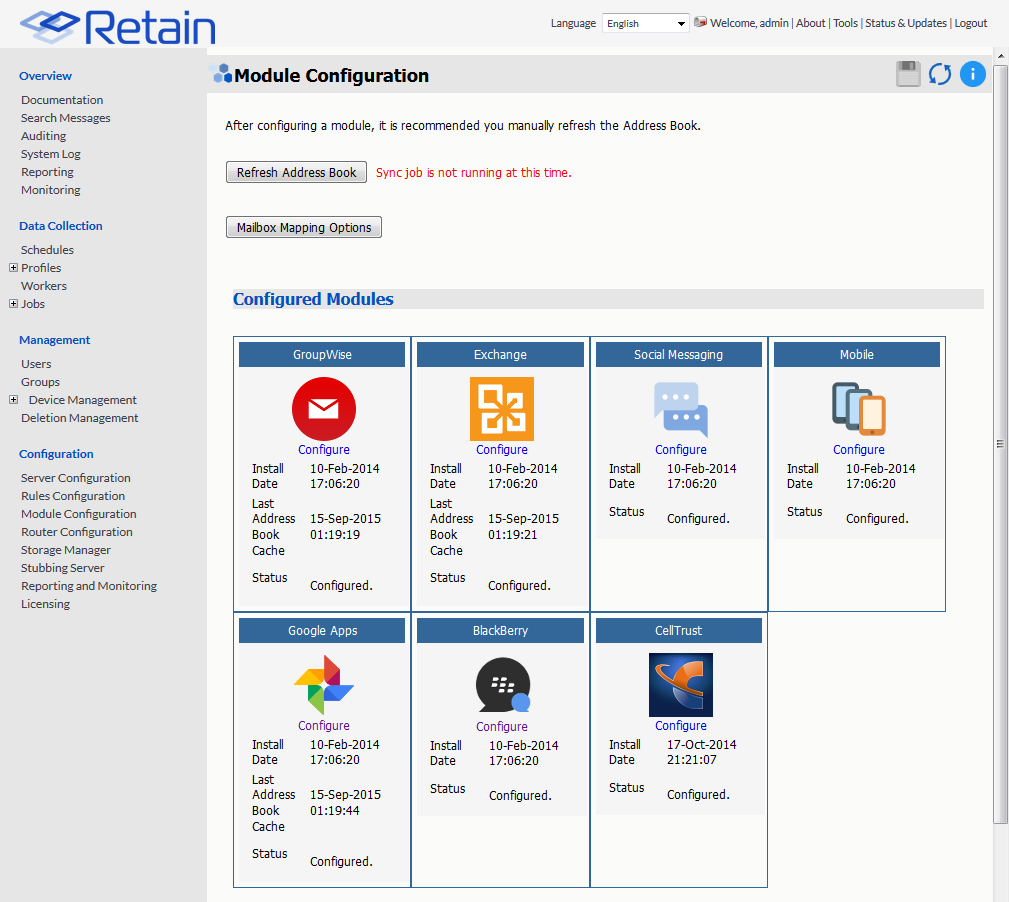Open the Language selection dropdown
This screenshot has height=902, width=1009.
coord(645,22)
